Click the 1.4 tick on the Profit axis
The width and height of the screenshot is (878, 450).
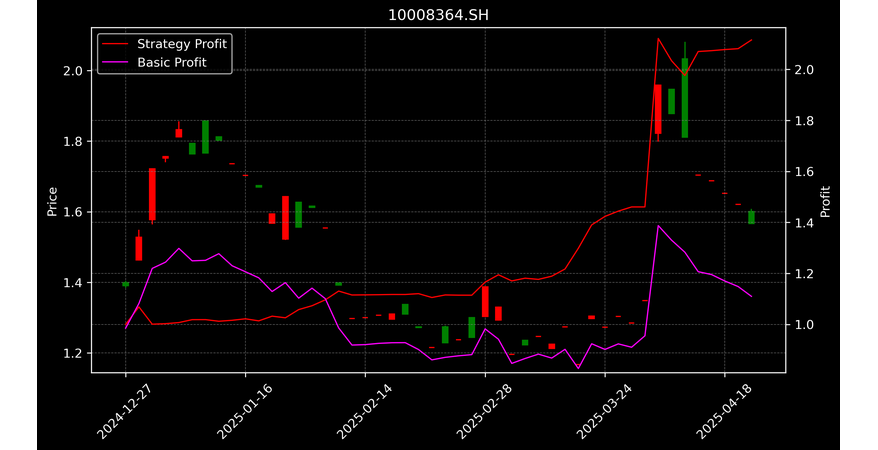point(804,223)
